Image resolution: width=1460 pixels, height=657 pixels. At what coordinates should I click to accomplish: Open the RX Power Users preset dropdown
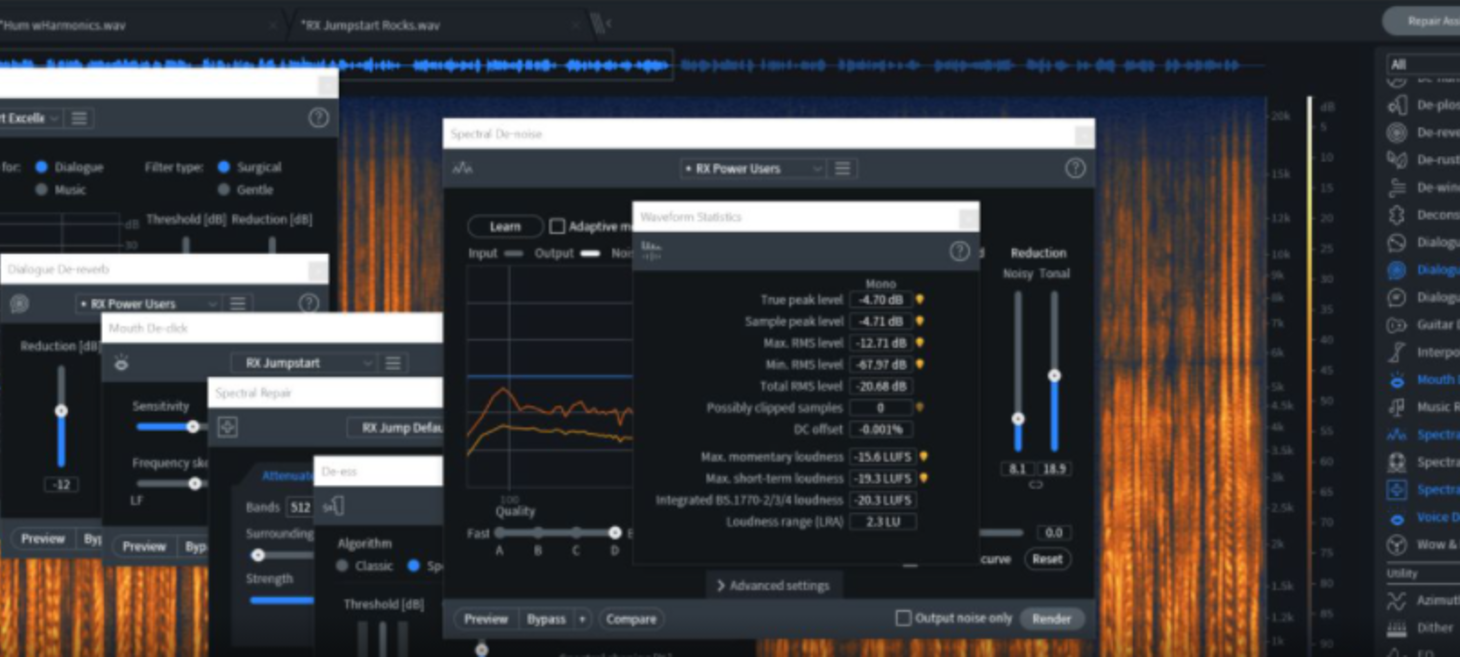(x=752, y=168)
